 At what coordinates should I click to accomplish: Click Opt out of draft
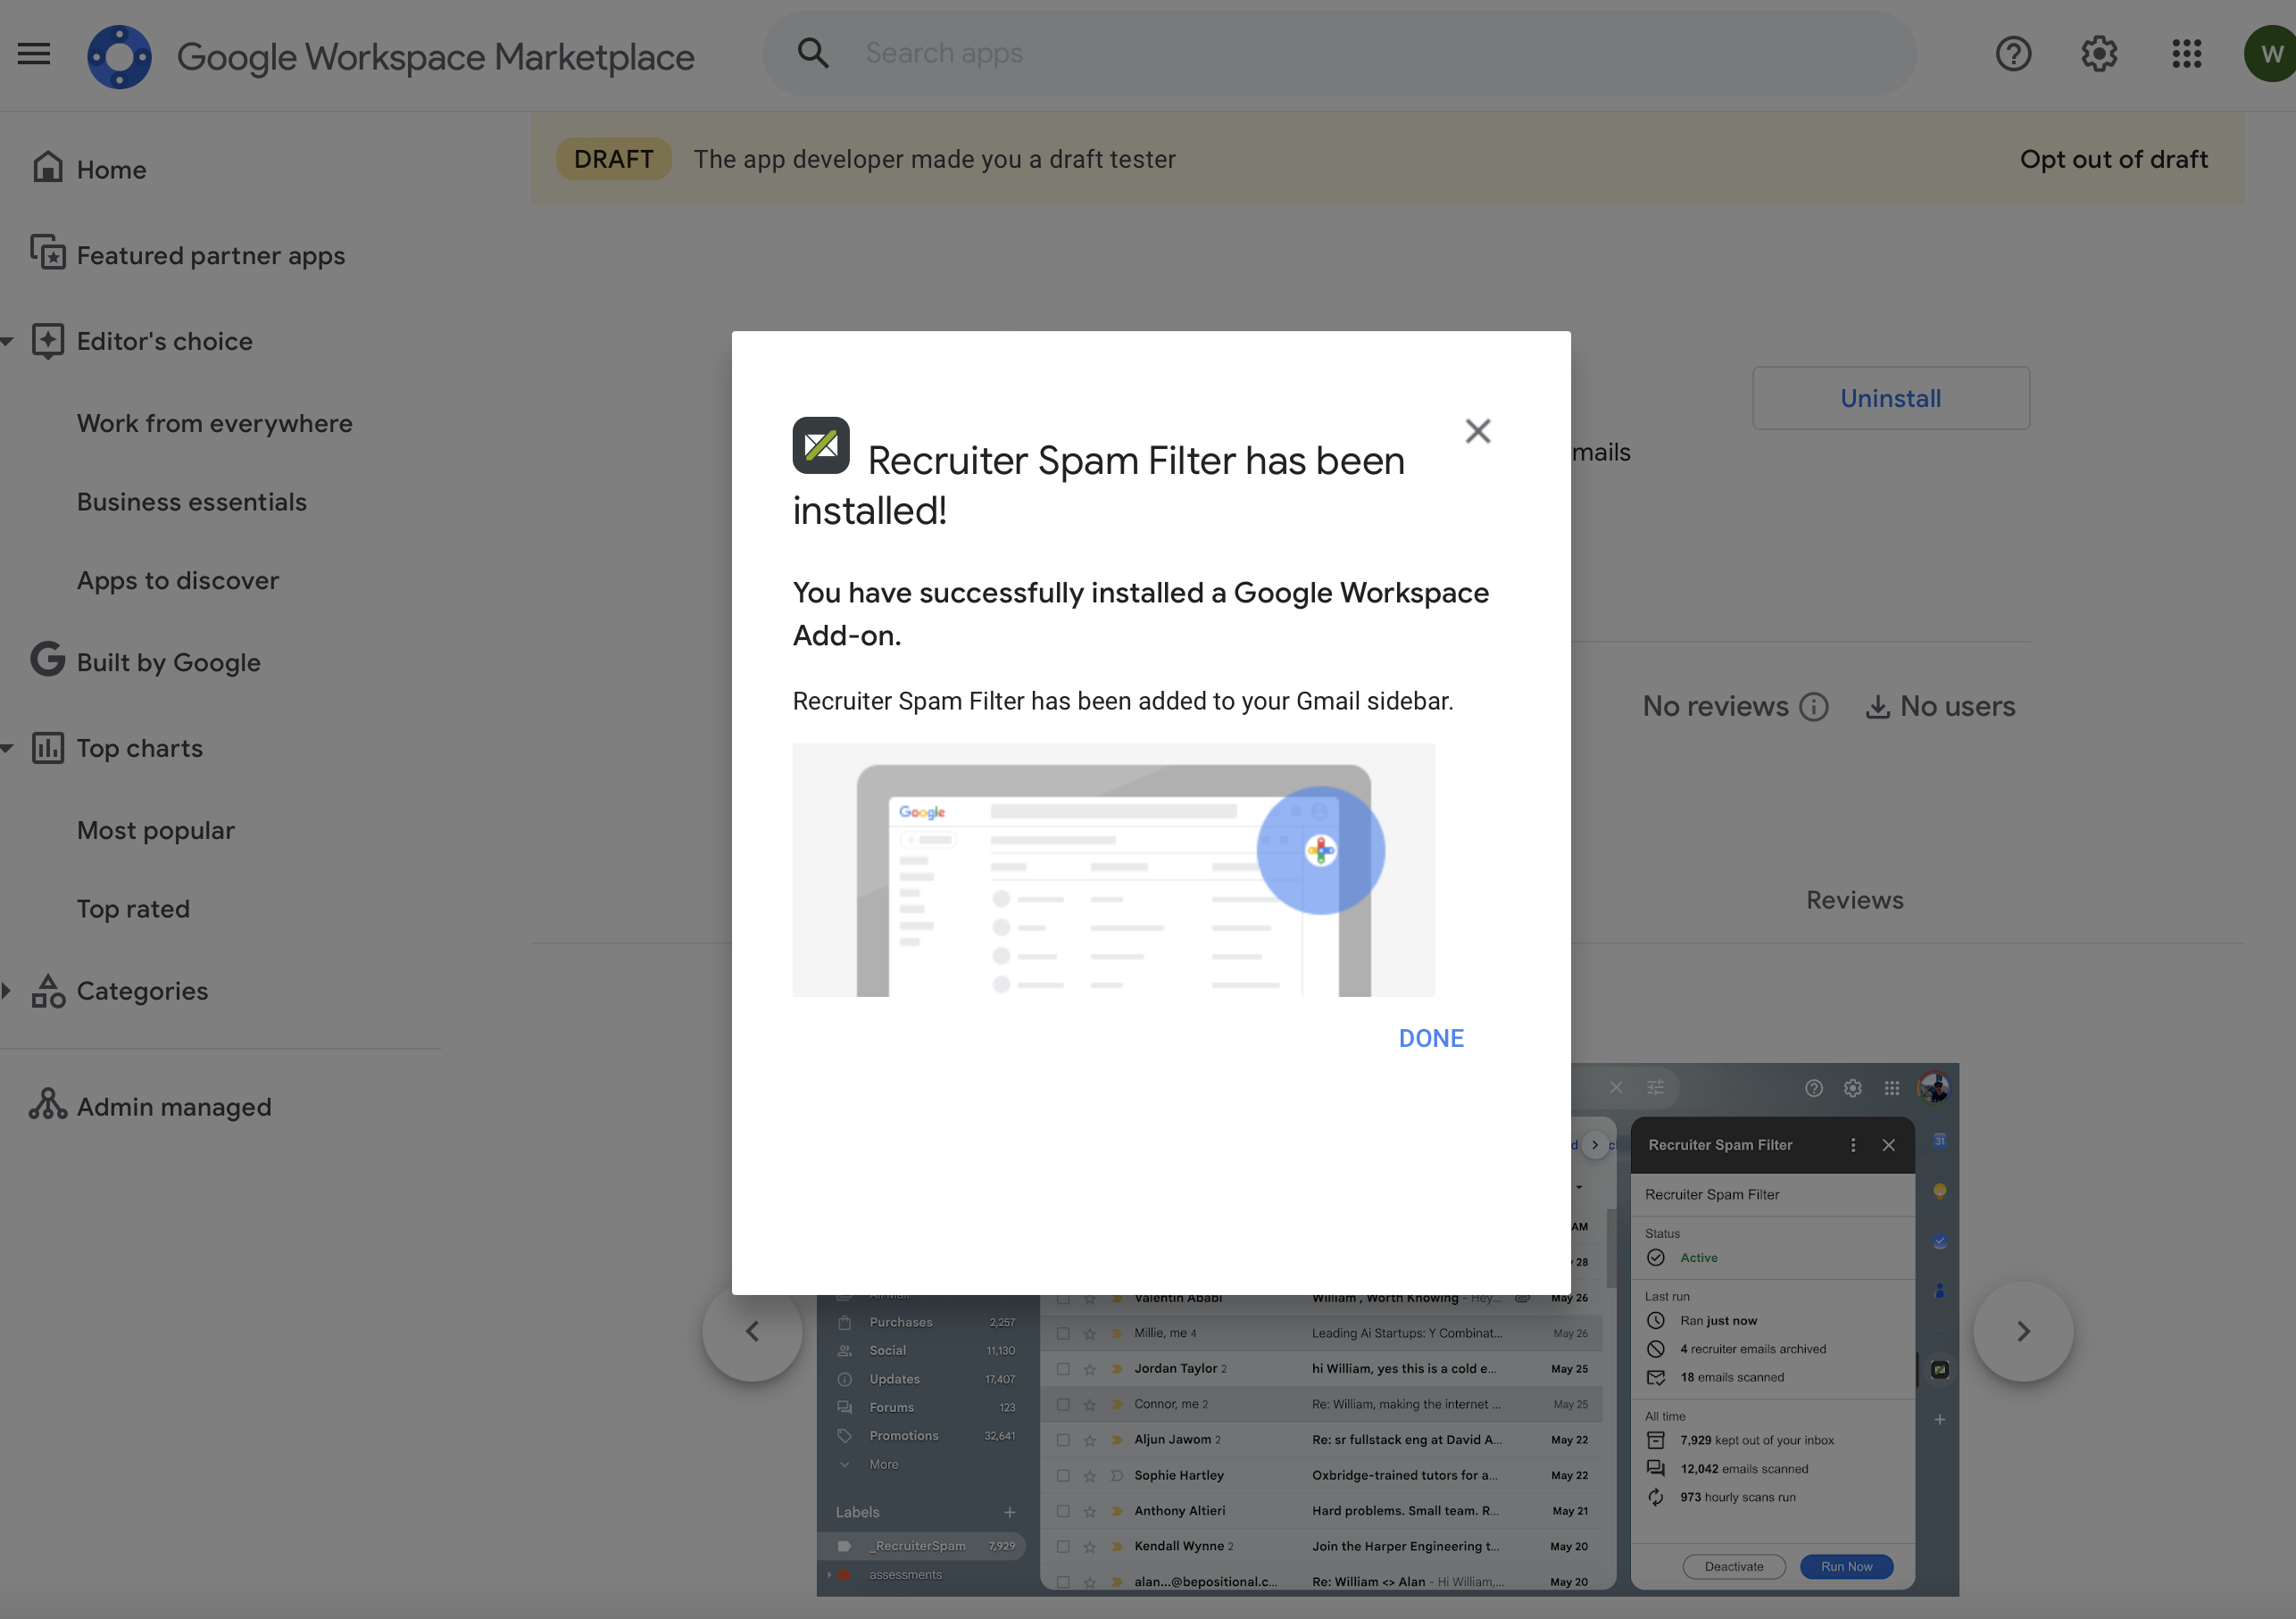pyautogui.click(x=2114, y=159)
